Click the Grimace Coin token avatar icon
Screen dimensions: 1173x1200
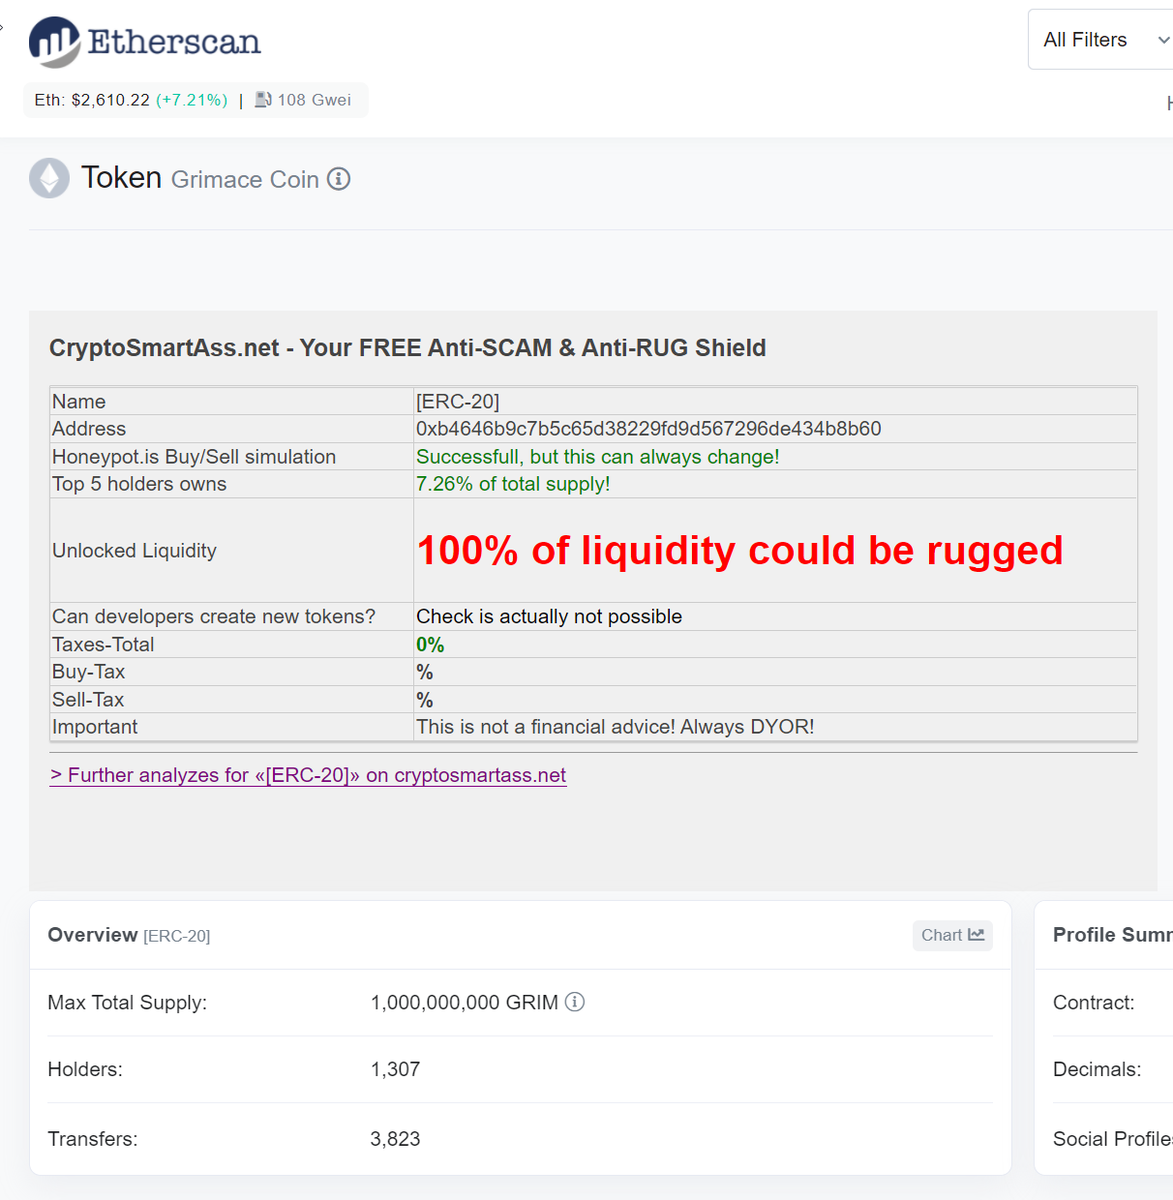click(49, 179)
